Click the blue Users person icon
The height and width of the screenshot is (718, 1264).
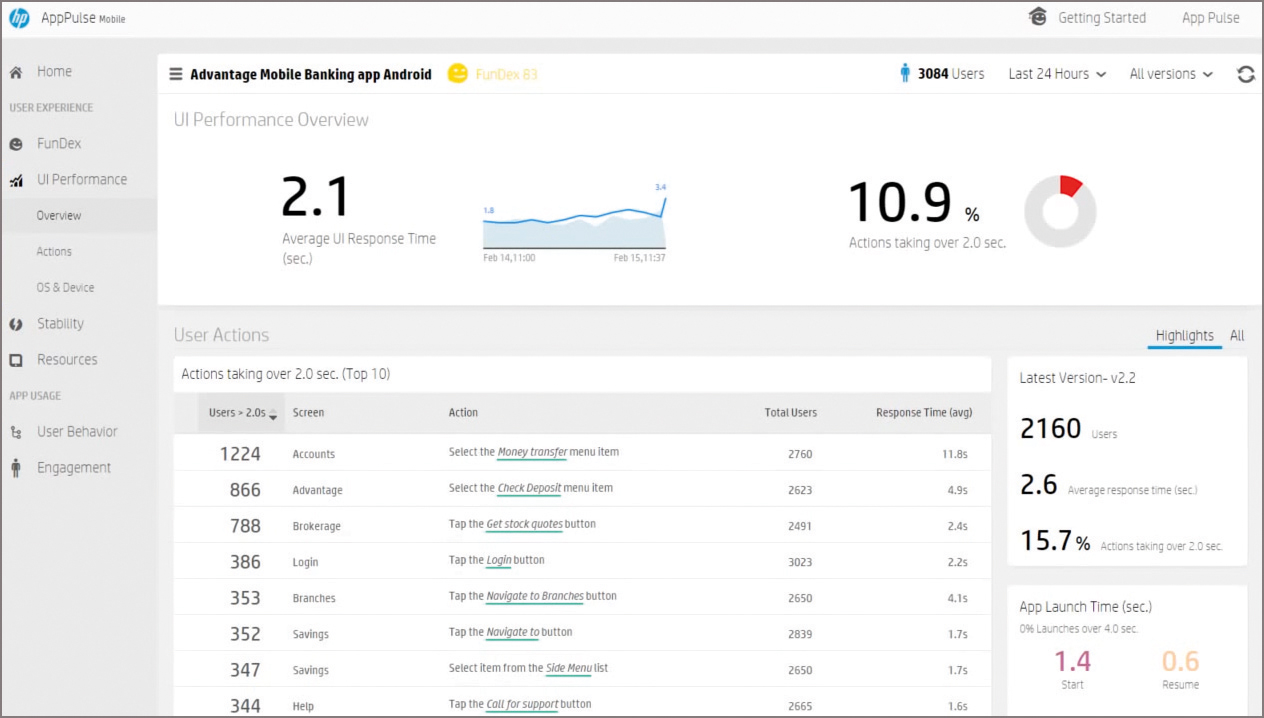(905, 73)
